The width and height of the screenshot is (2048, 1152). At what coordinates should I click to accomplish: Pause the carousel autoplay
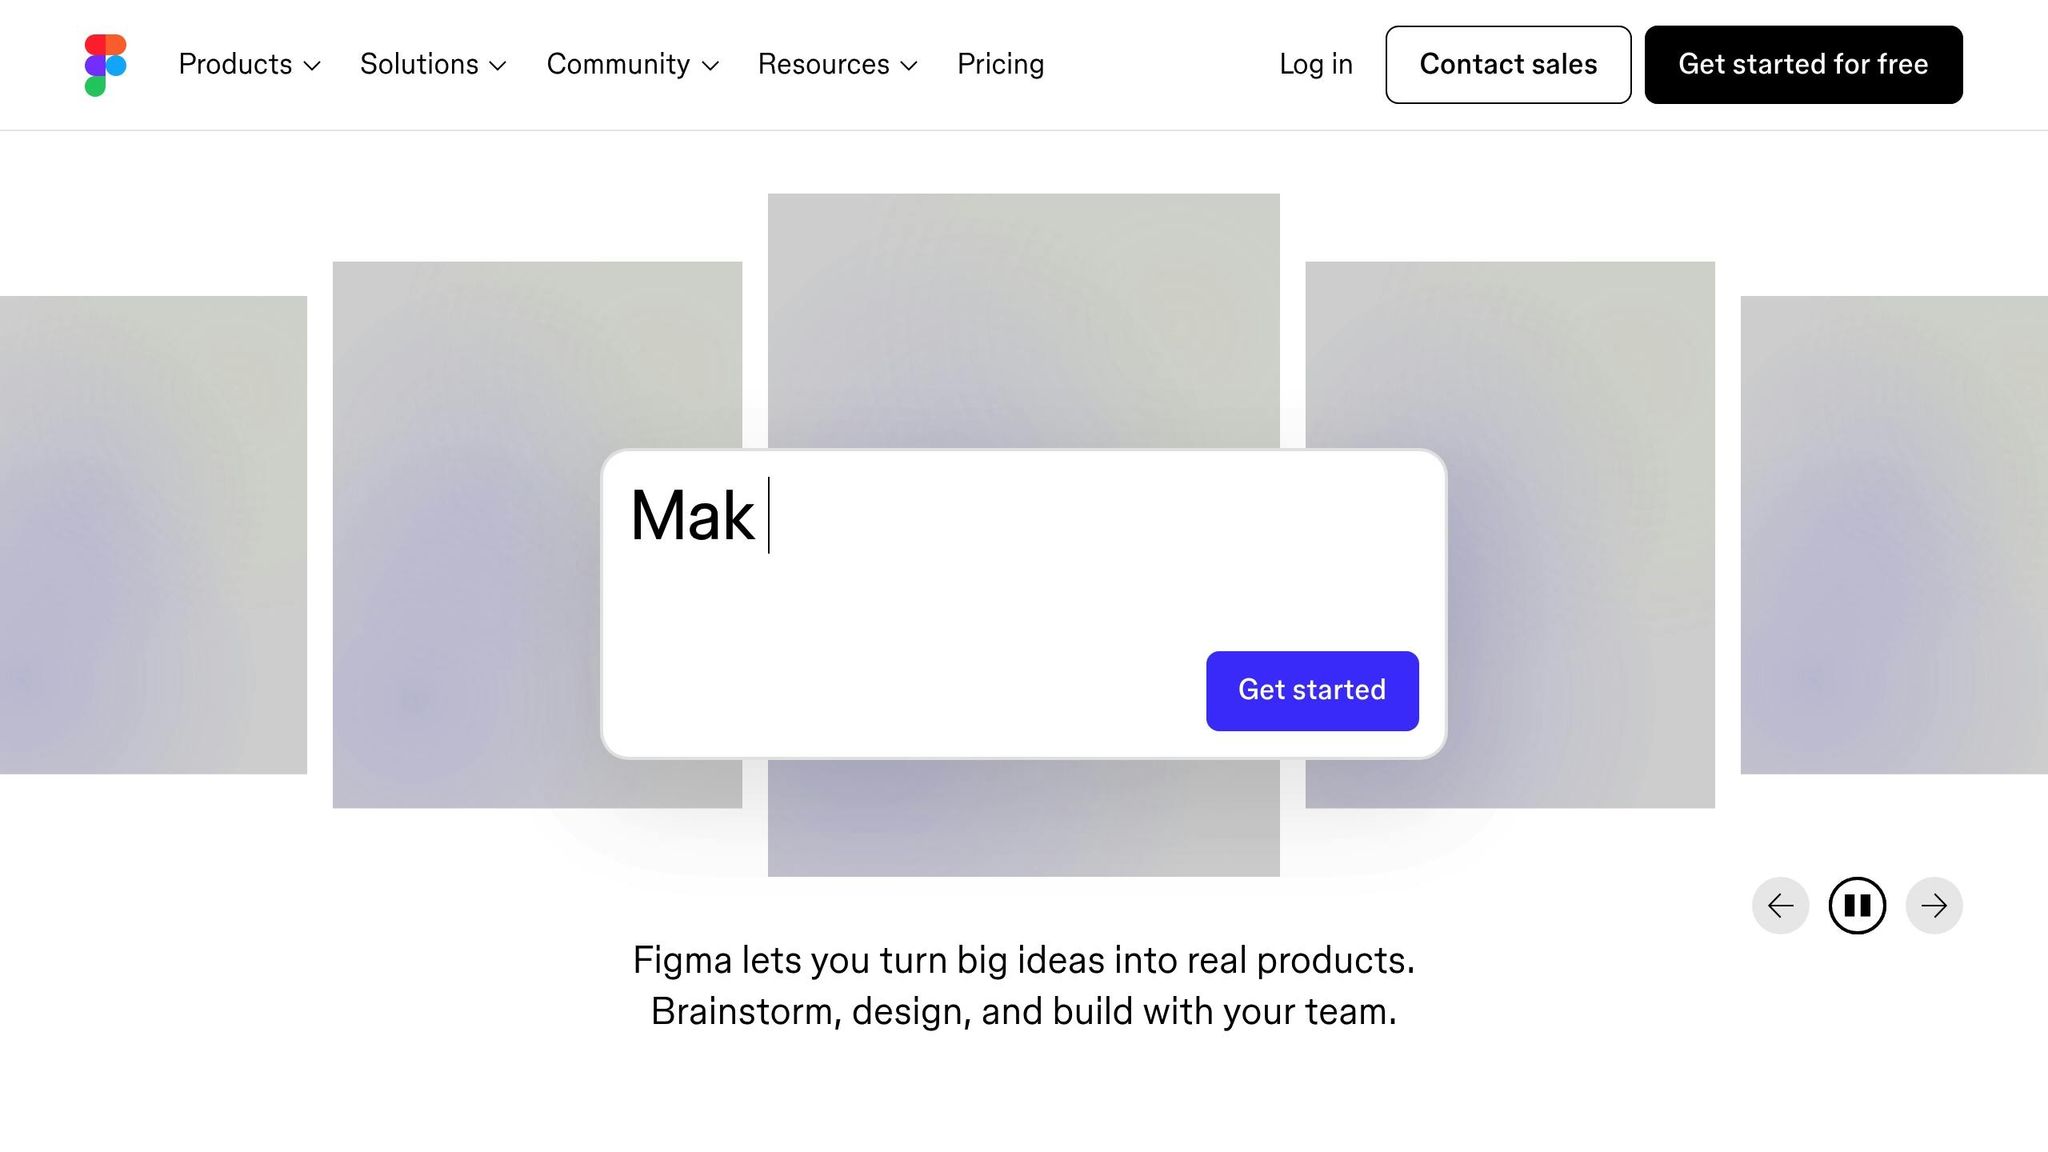tap(1857, 906)
